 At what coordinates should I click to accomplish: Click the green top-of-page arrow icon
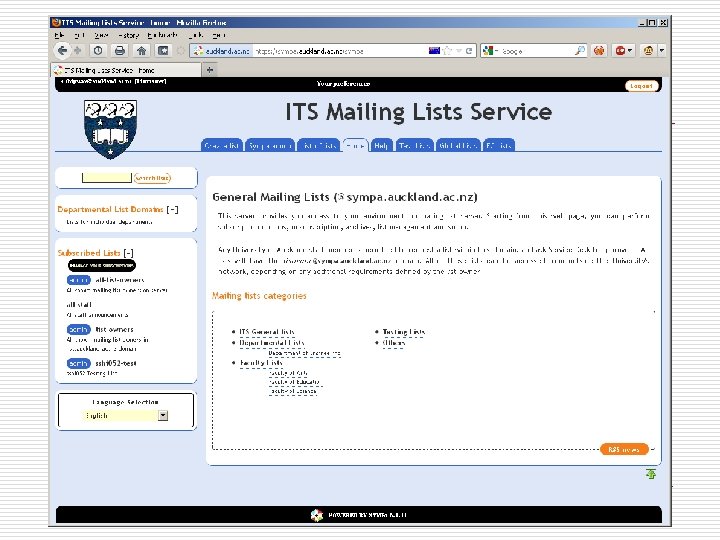click(651, 473)
